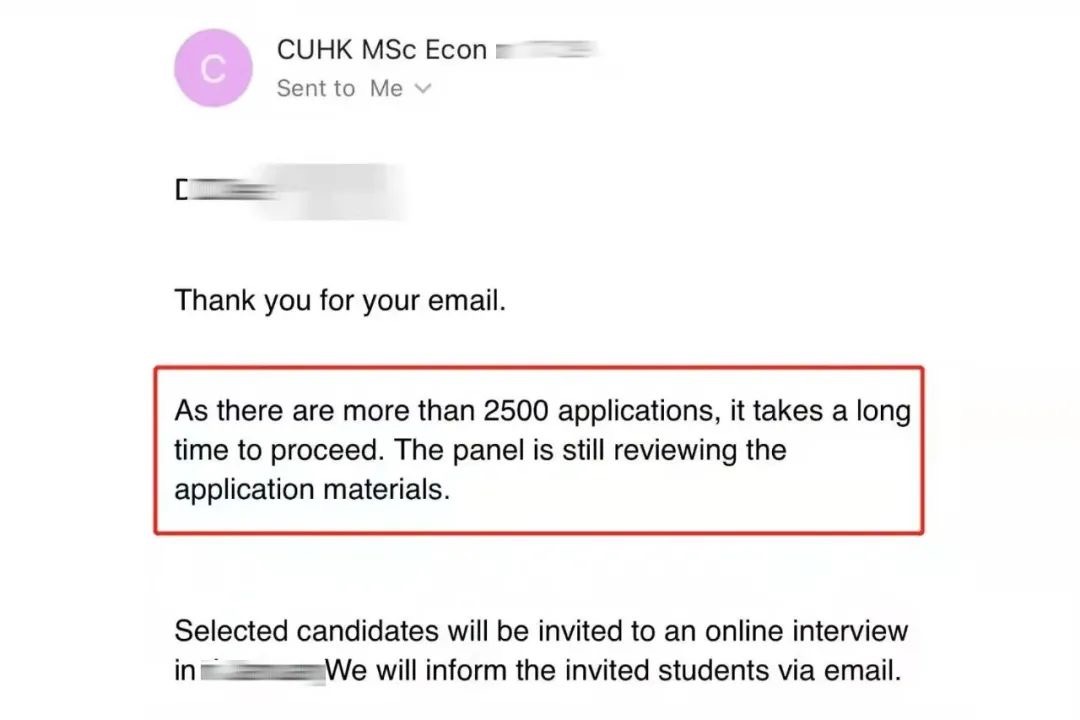Image resolution: width=1080 pixels, height=720 pixels.
Task: Click the text "time to proceed."
Action: point(279,451)
